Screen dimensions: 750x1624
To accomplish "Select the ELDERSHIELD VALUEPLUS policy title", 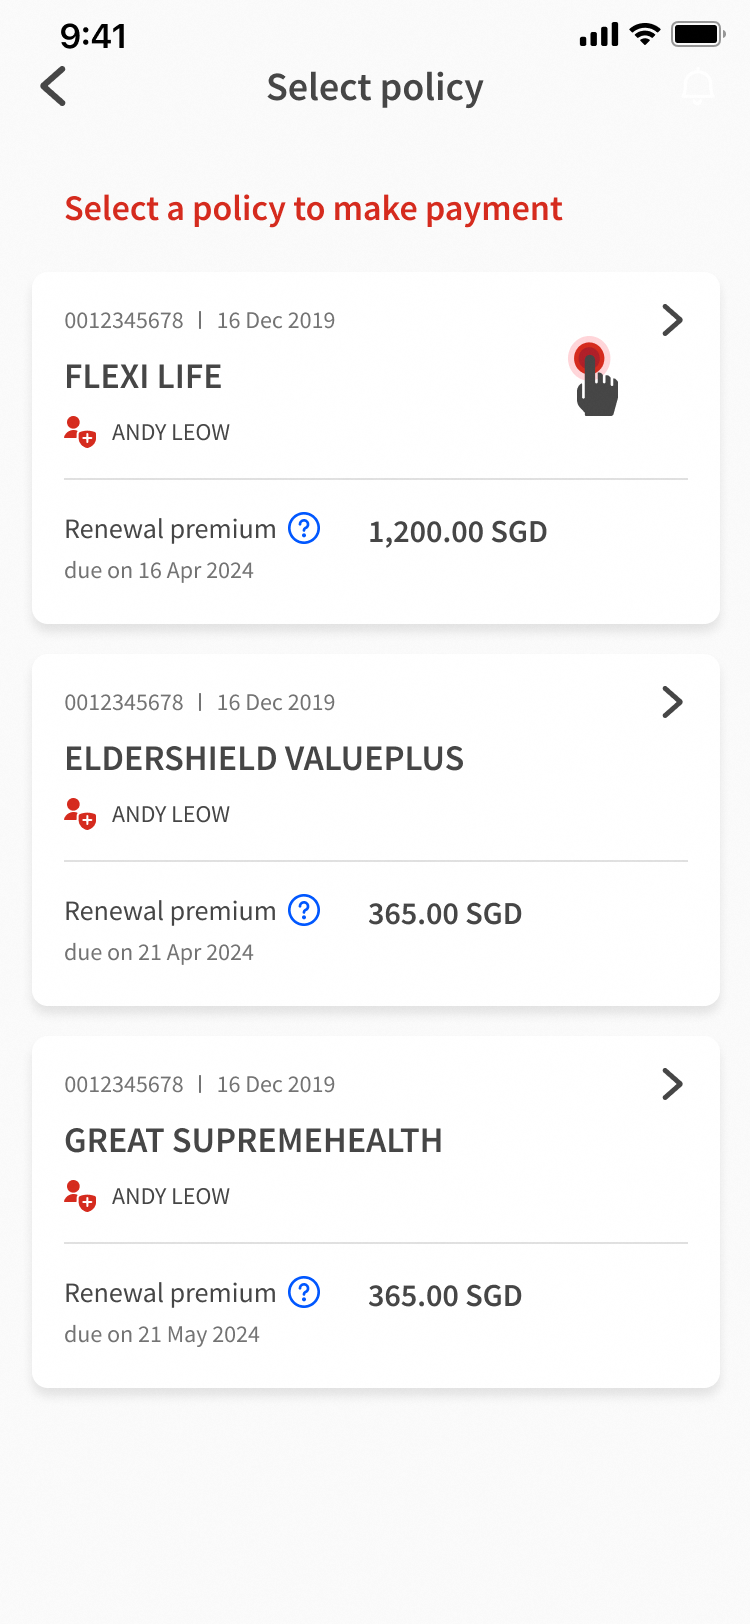I will (264, 759).
